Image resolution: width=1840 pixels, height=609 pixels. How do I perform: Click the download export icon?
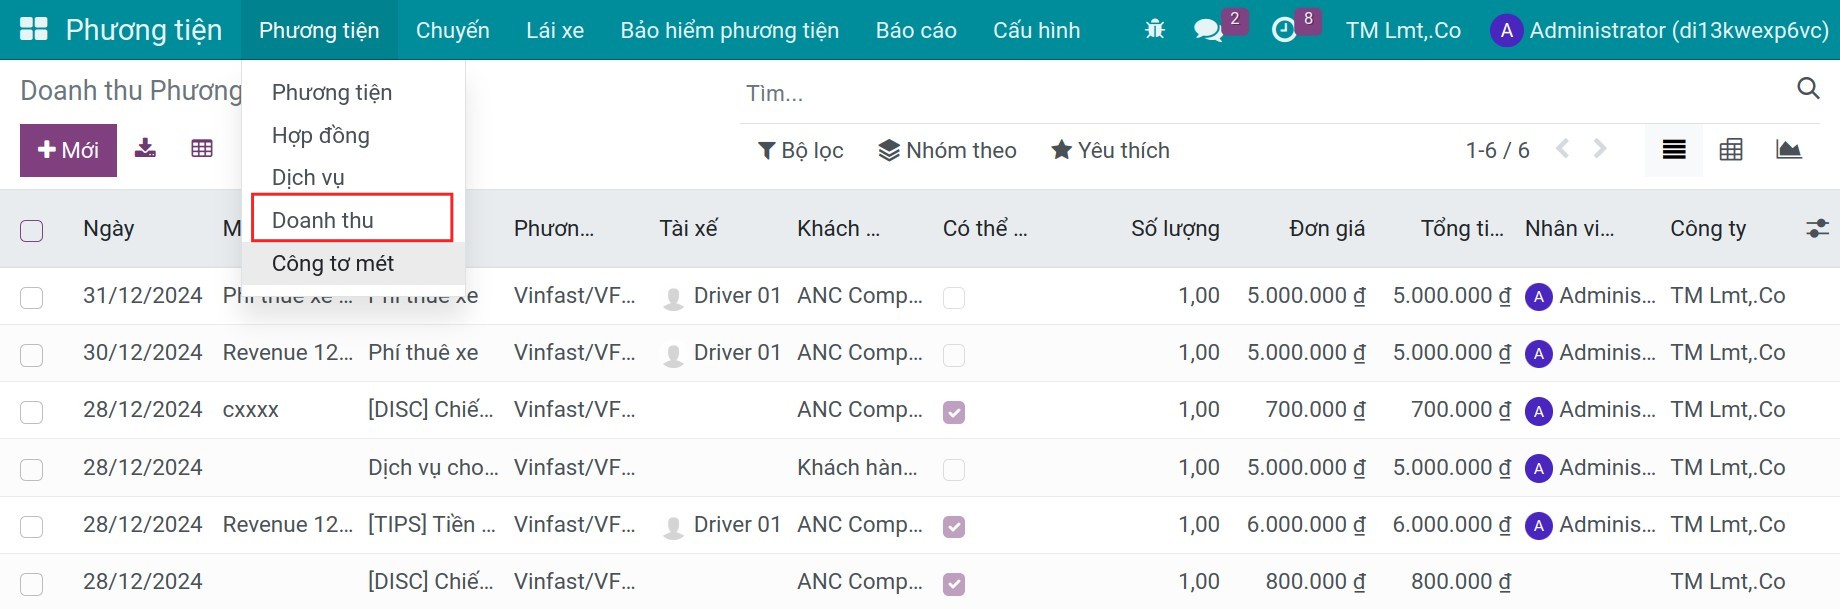click(146, 149)
